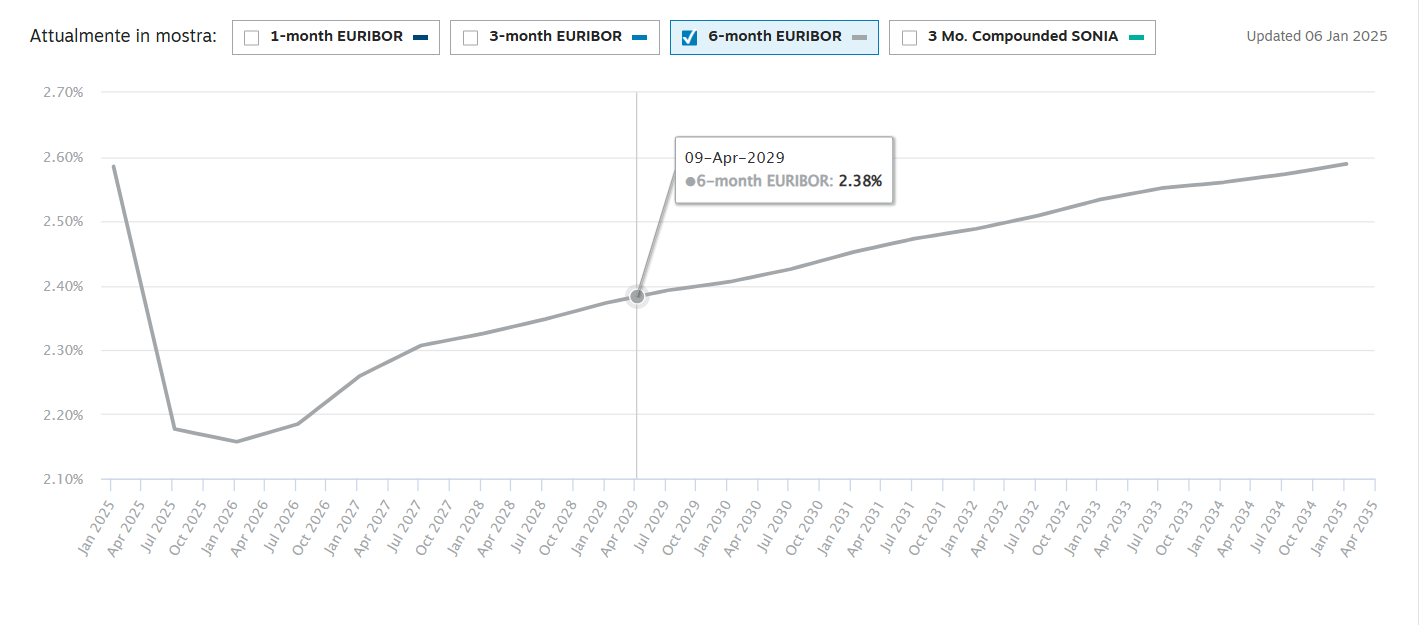1419x625 pixels.
Task: Click the curve's end point at Jan 2035
Action: (1346, 163)
